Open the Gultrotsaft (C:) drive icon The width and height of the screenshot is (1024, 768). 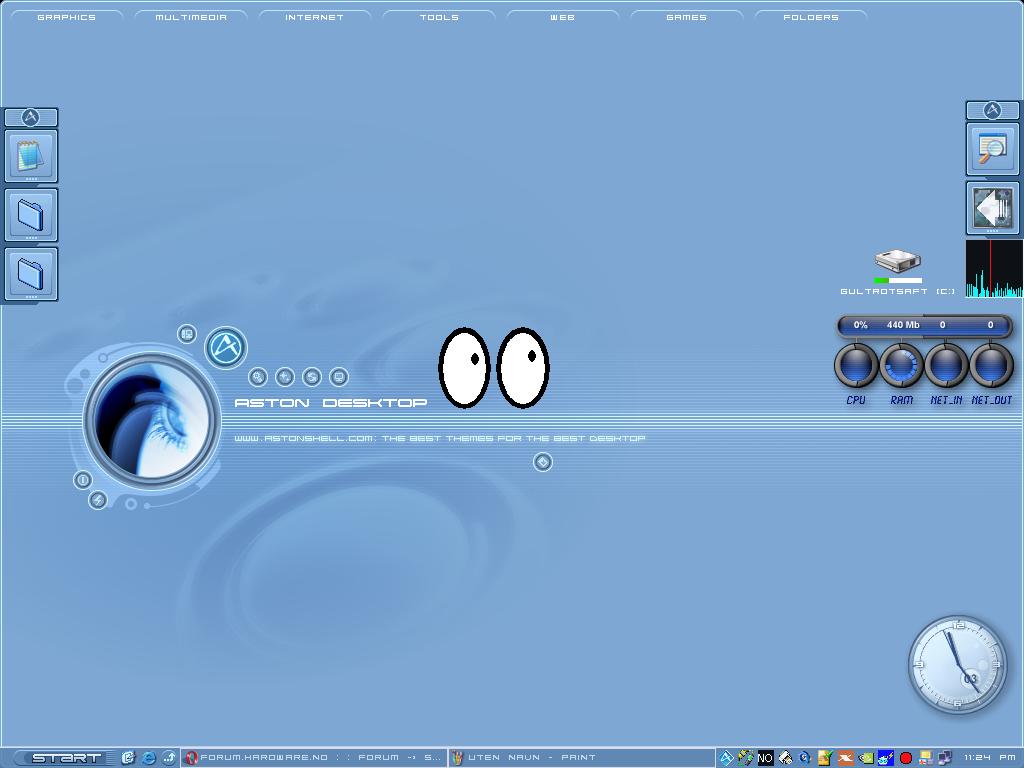point(897,272)
